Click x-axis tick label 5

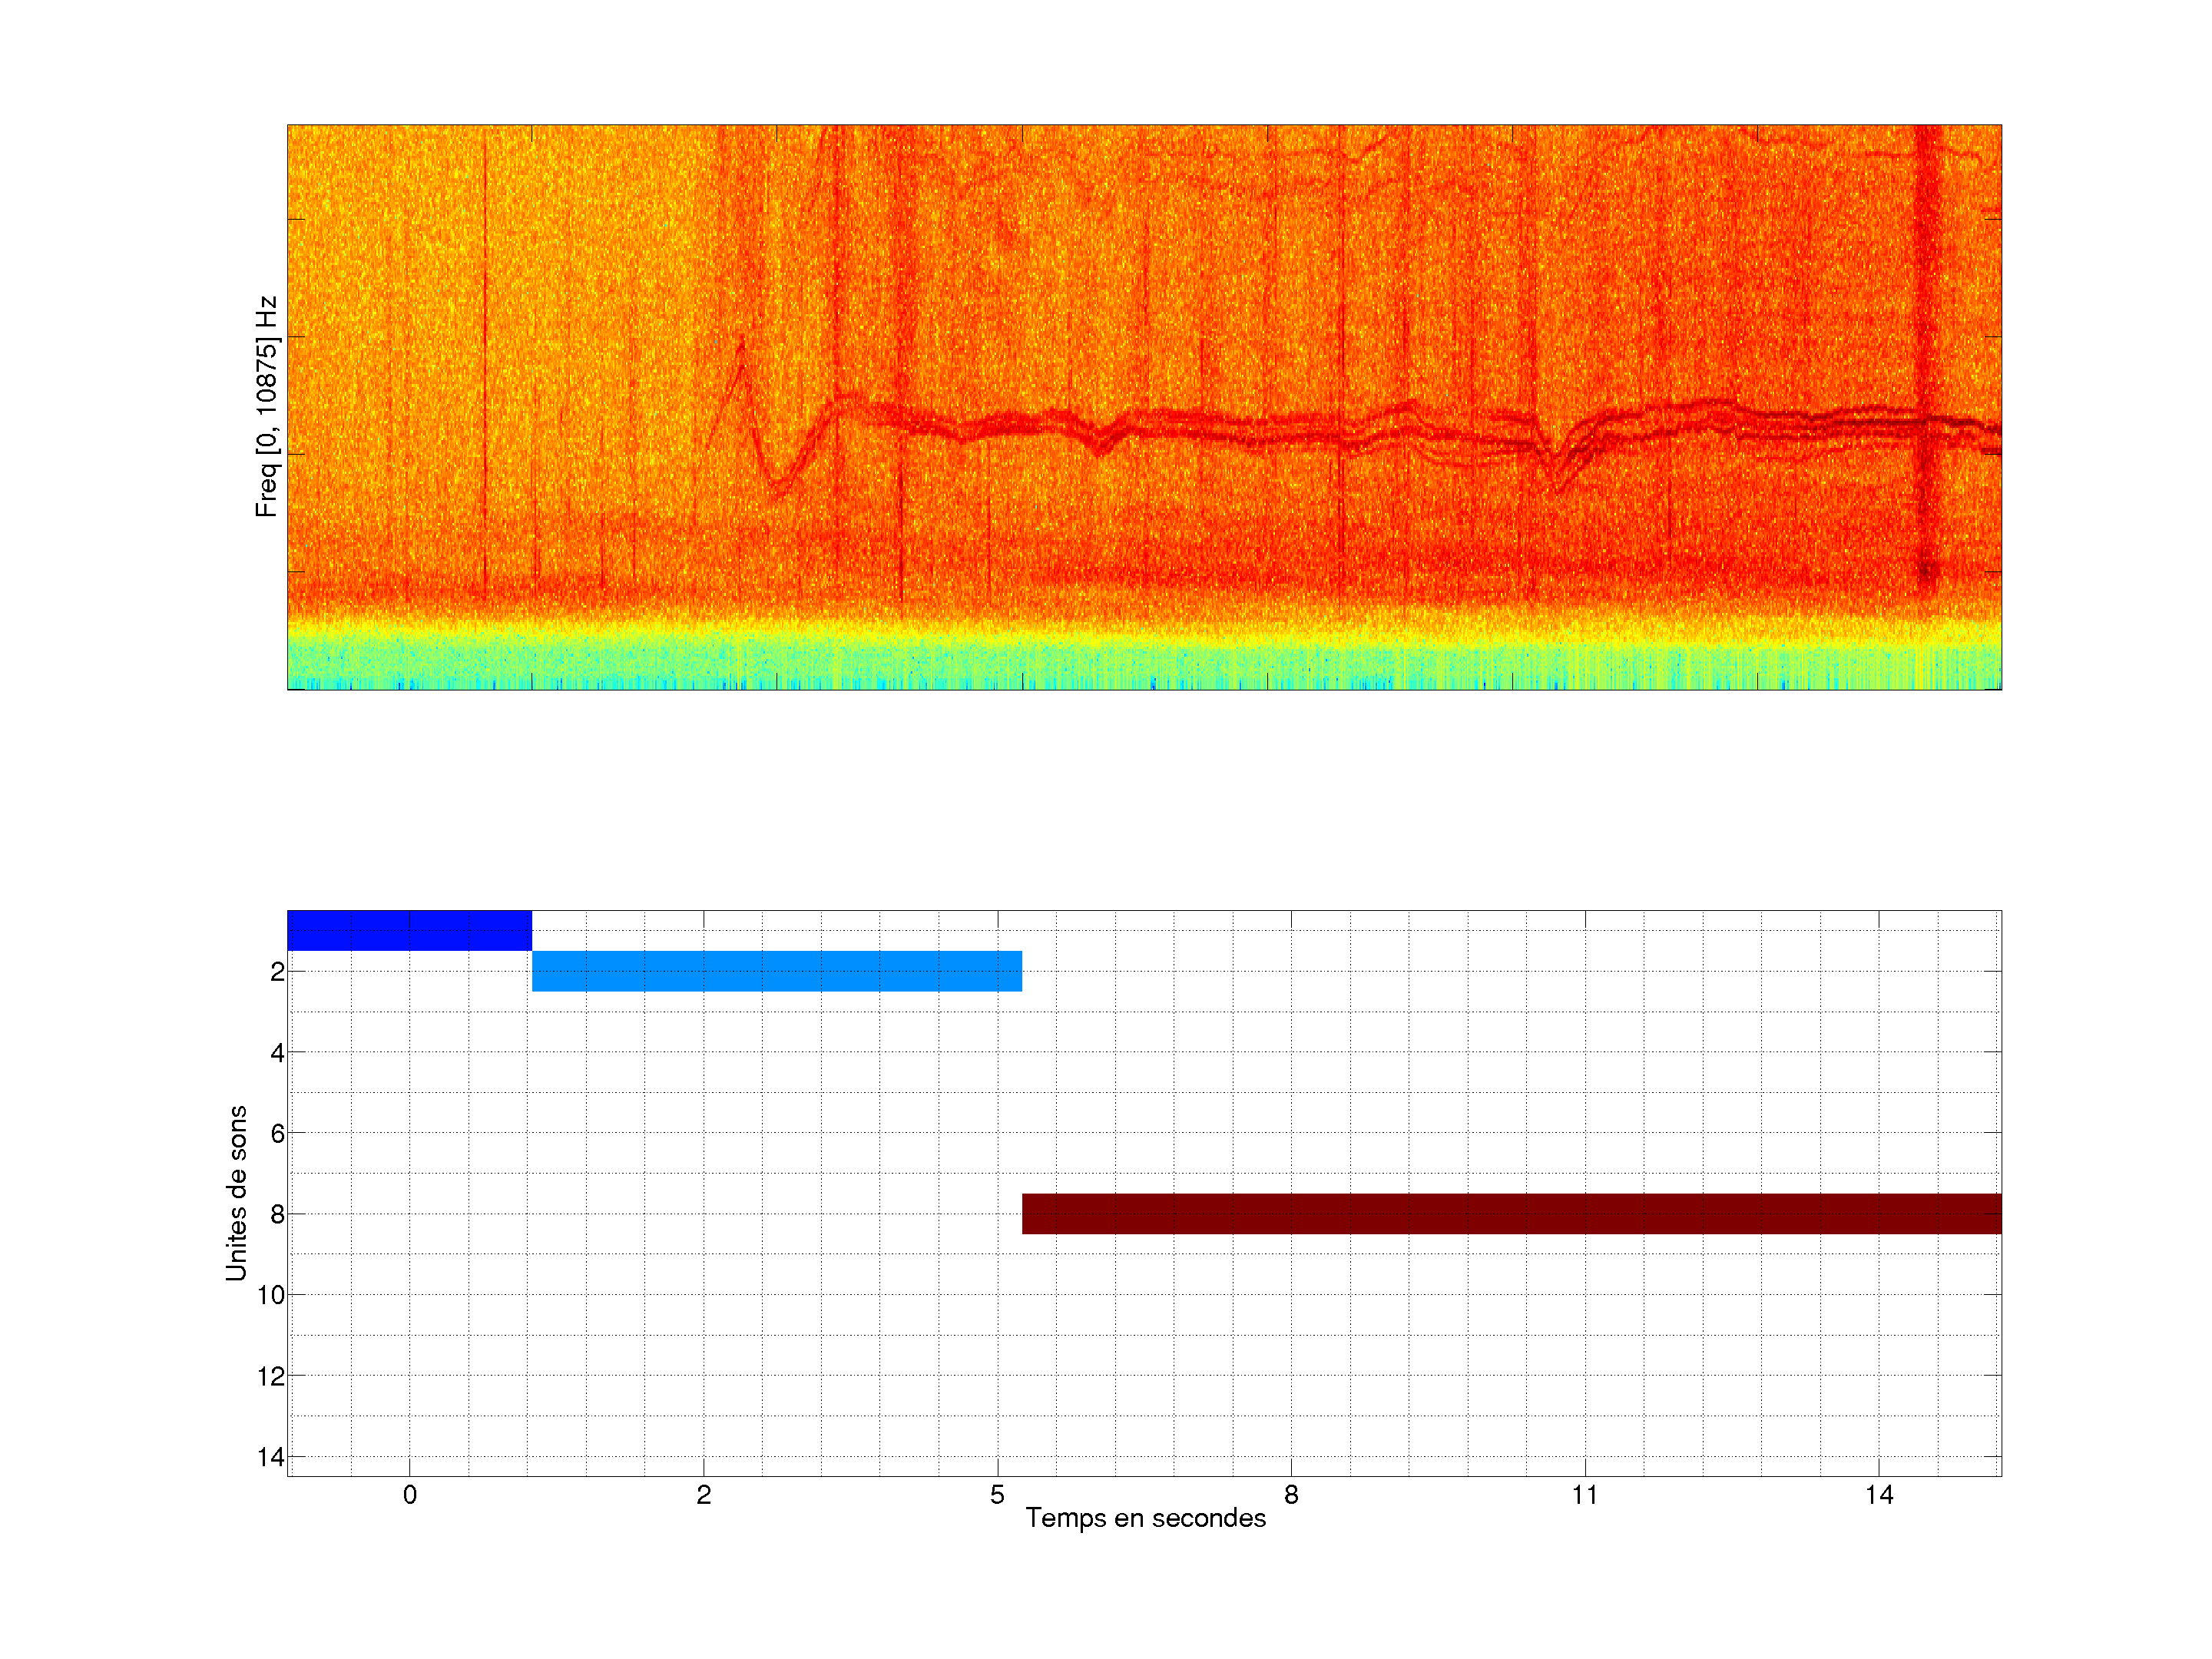(x=997, y=1495)
